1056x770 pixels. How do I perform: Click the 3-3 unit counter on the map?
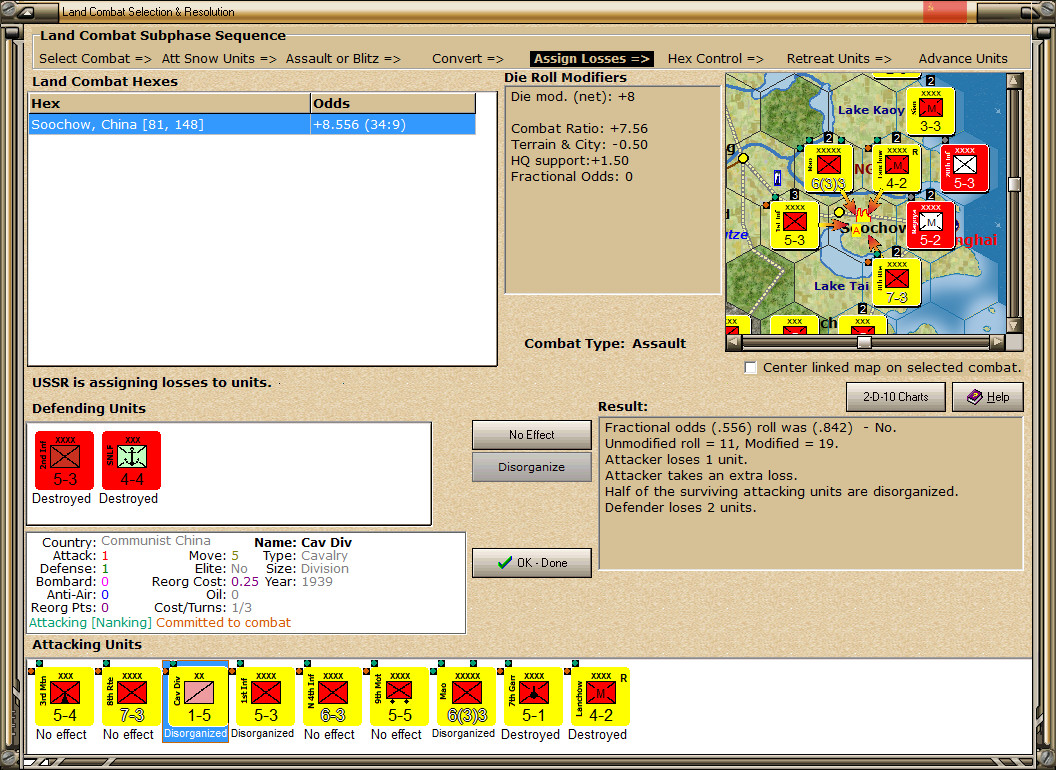click(931, 111)
